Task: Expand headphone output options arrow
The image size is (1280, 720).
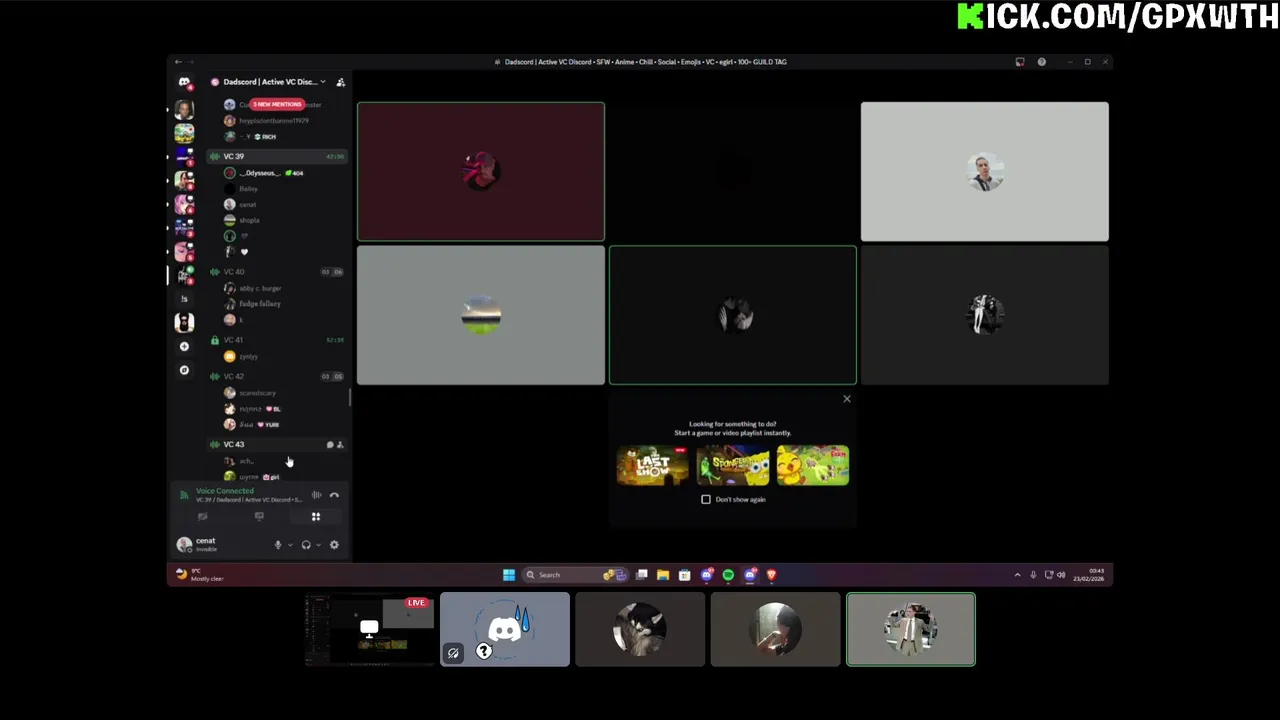Action: [x=318, y=545]
